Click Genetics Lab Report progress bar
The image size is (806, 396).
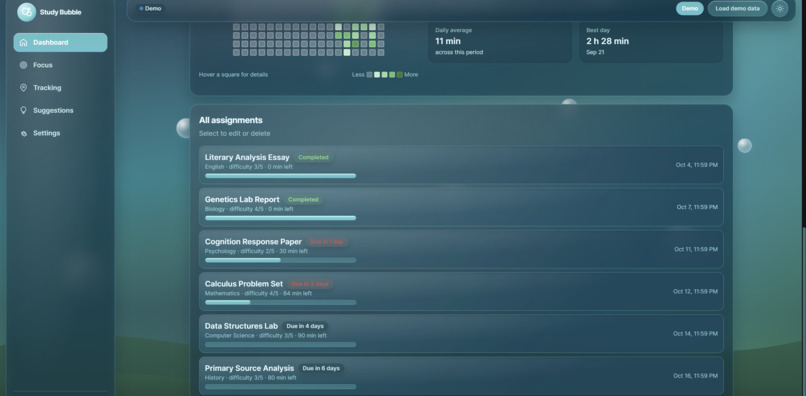click(281, 218)
